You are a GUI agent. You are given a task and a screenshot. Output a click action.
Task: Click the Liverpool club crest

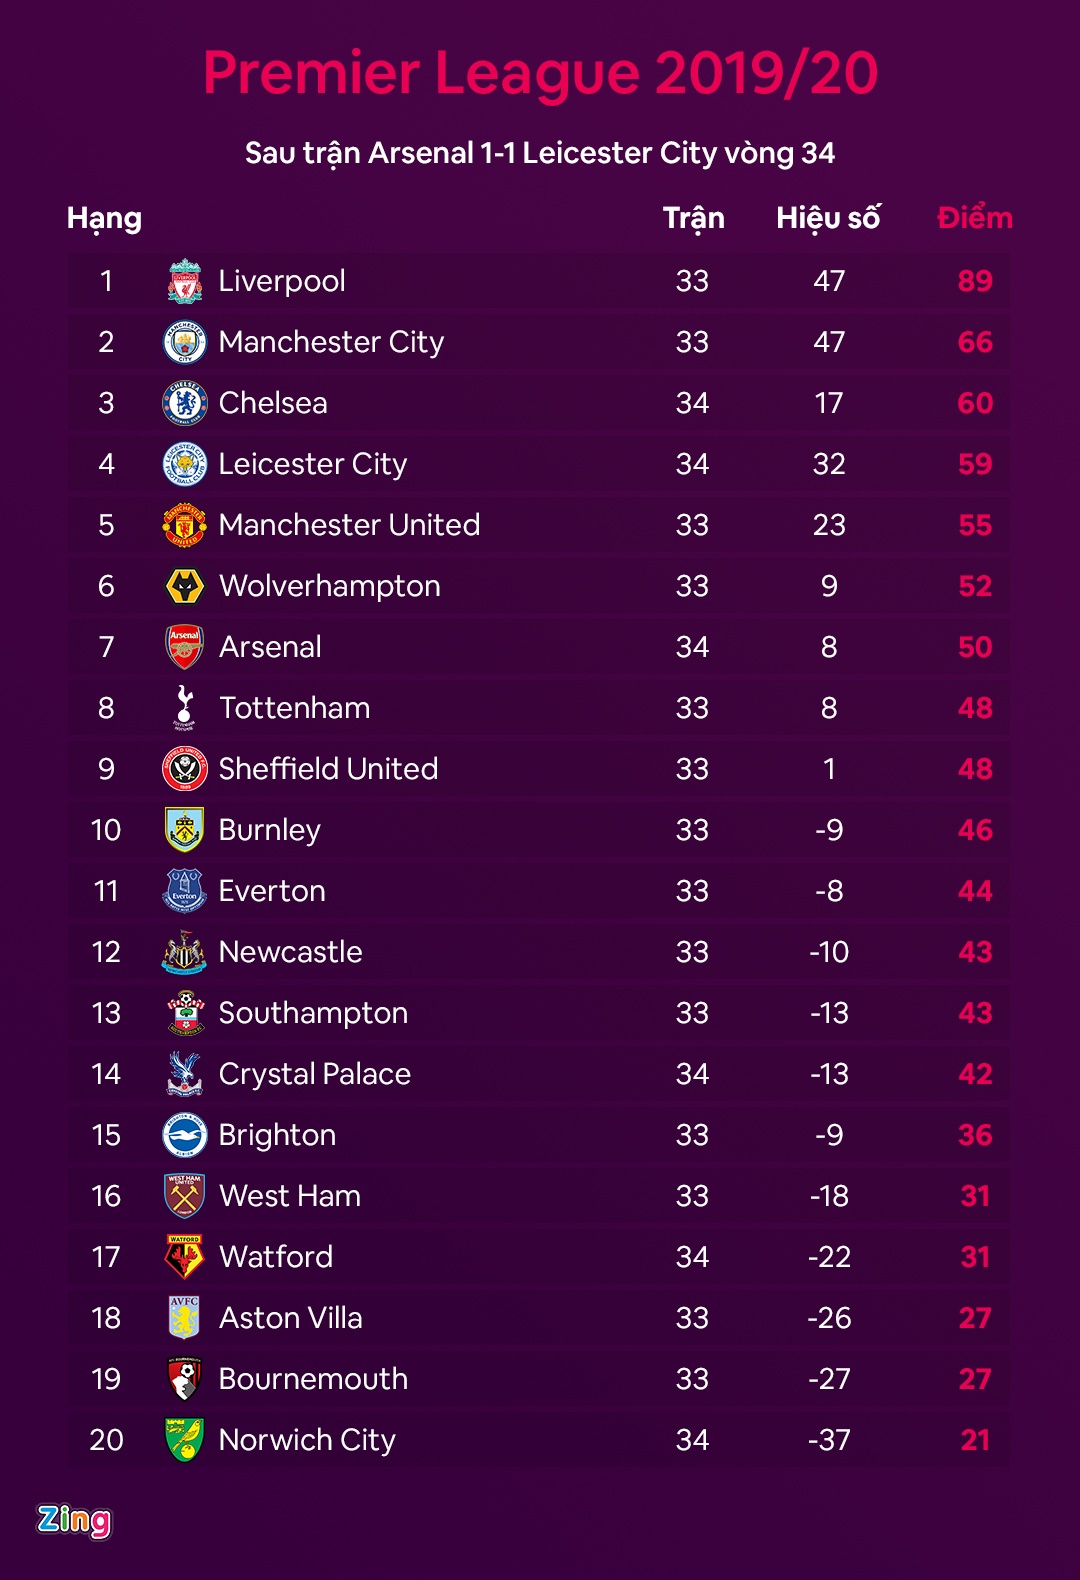tap(185, 281)
